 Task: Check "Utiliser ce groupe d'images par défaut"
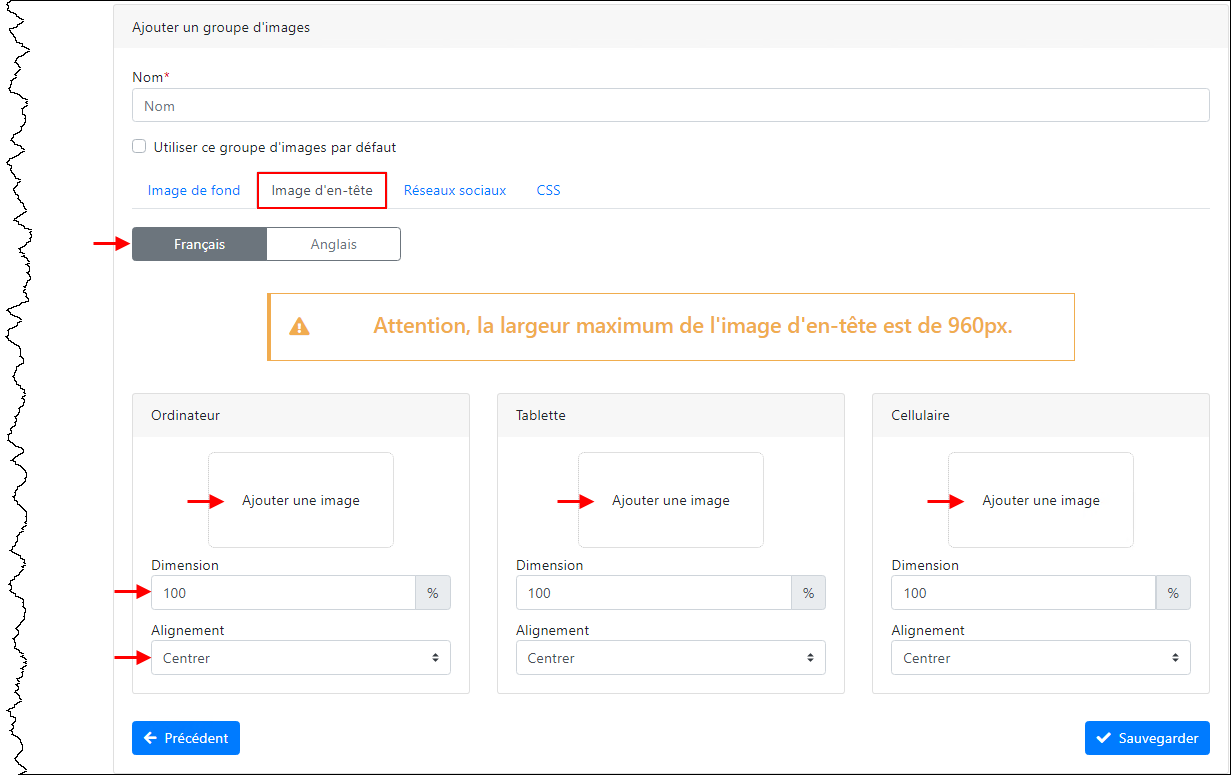pyautogui.click(x=139, y=146)
